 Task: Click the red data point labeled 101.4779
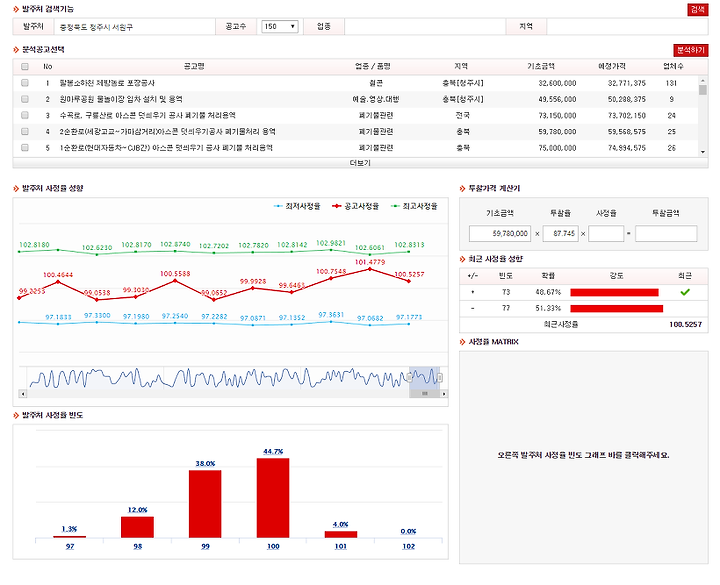(370, 269)
